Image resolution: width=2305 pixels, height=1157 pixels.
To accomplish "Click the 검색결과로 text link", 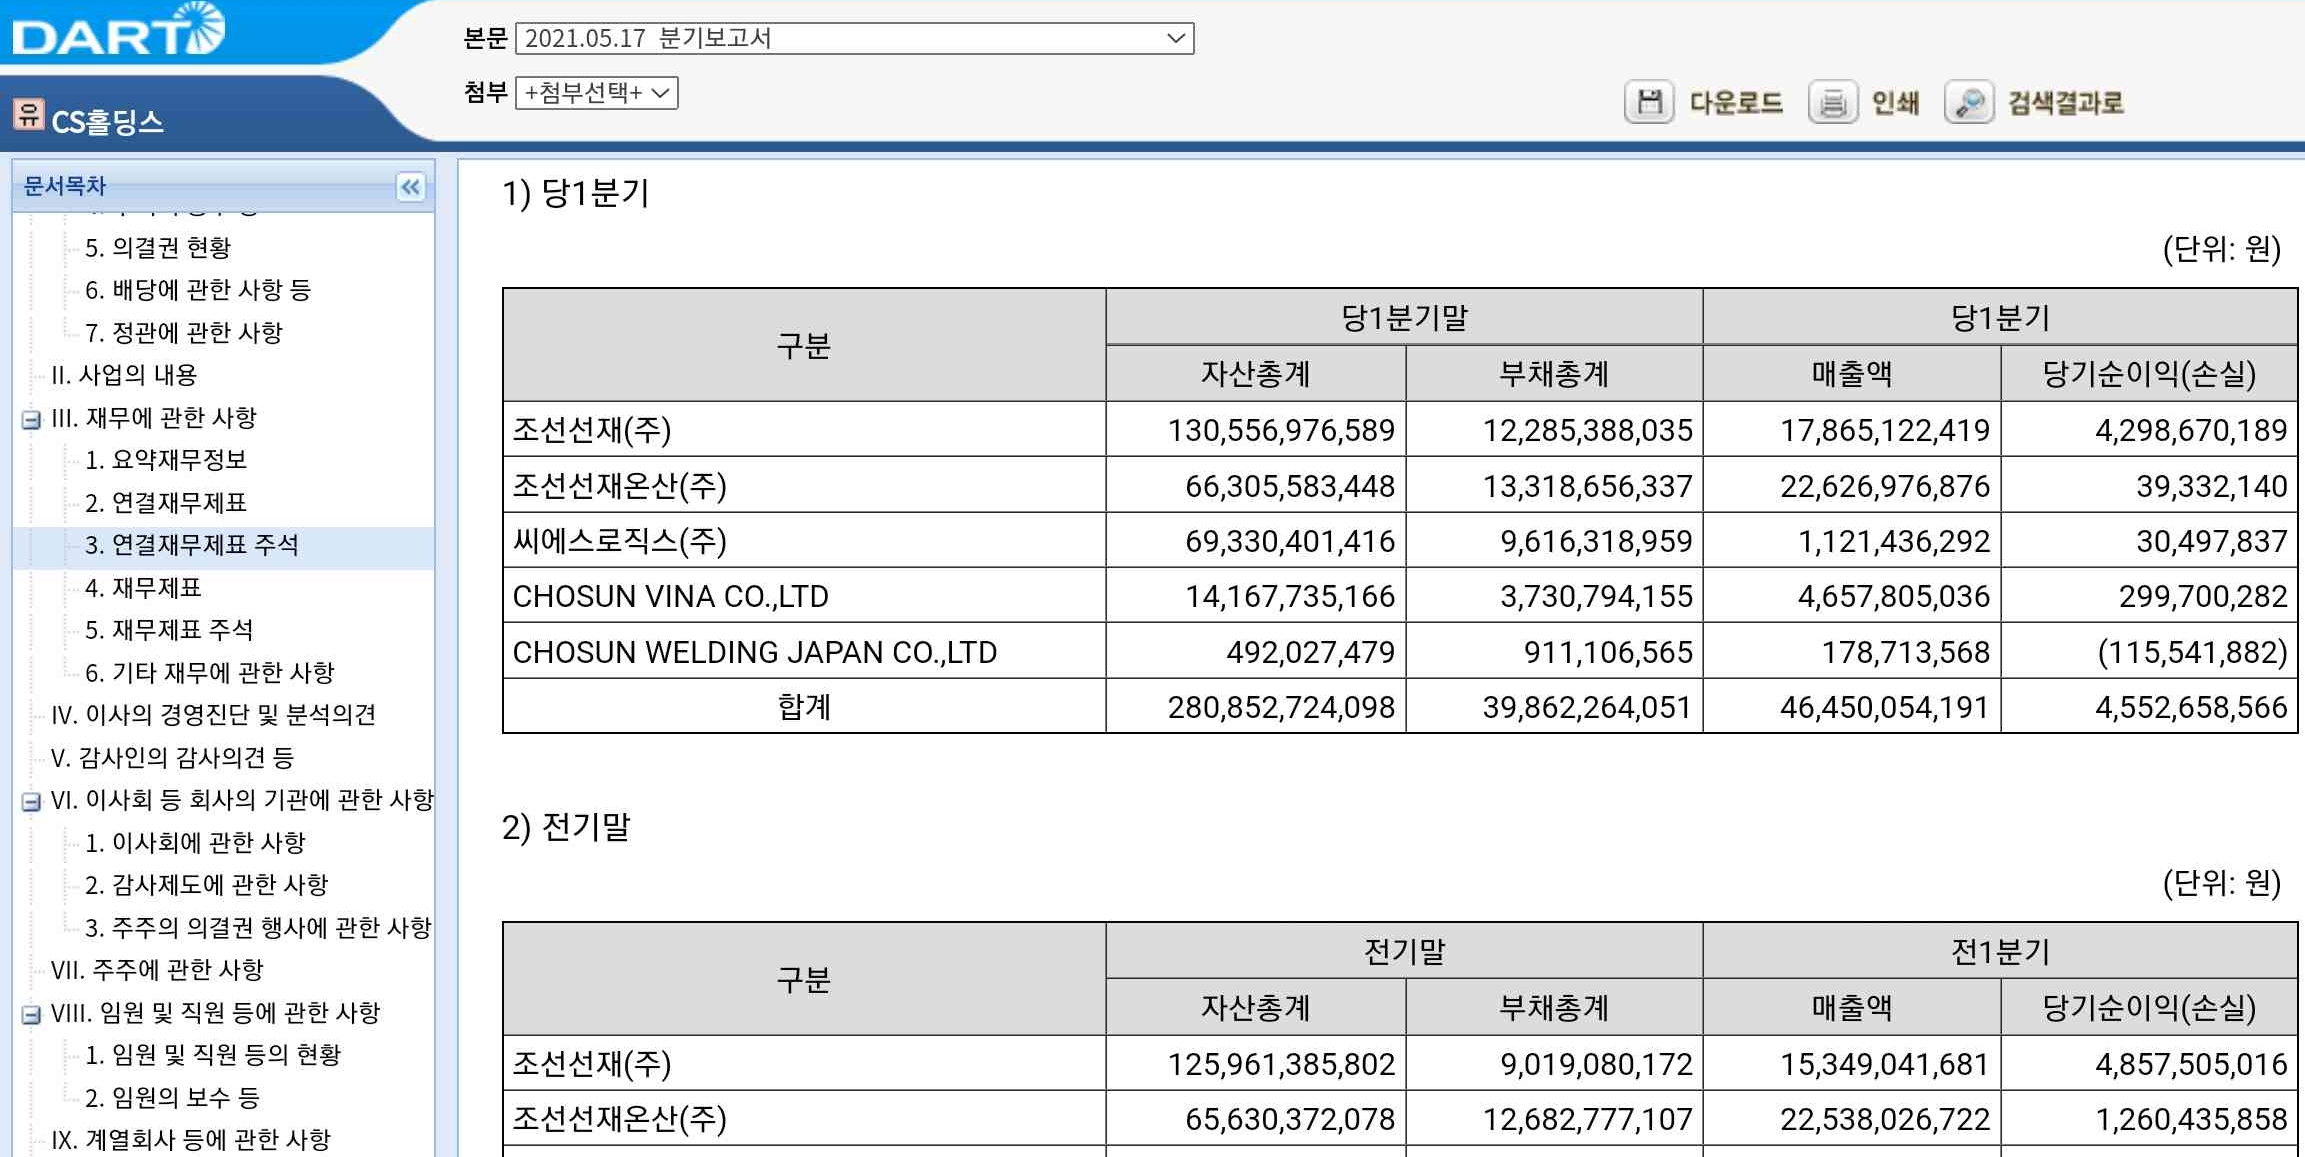I will pyautogui.click(x=2065, y=103).
